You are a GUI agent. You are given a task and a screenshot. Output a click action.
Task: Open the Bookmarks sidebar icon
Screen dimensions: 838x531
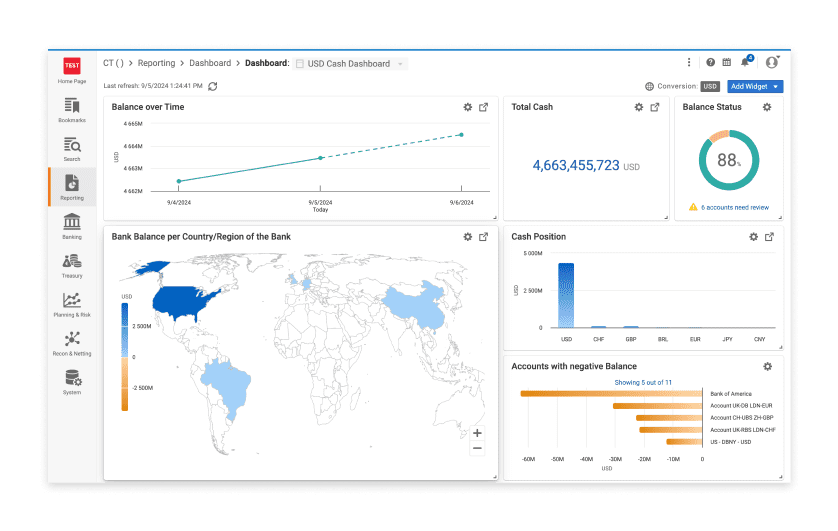[x=72, y=110]
